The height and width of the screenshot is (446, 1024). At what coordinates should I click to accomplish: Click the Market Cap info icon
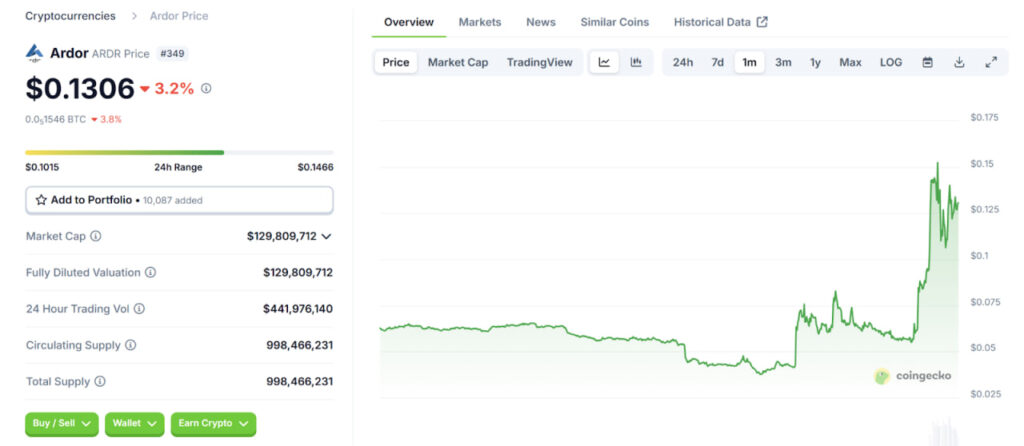tap(95, 236)
